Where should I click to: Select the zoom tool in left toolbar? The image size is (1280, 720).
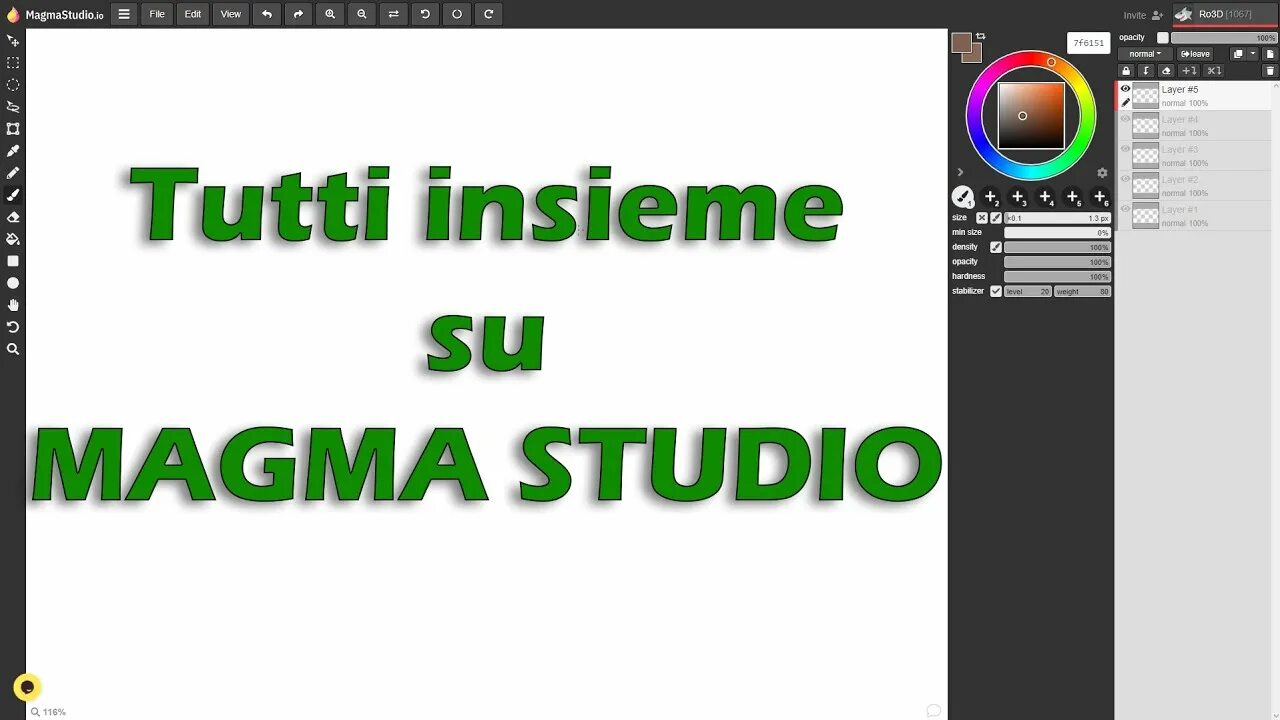(x=13, y=349)
